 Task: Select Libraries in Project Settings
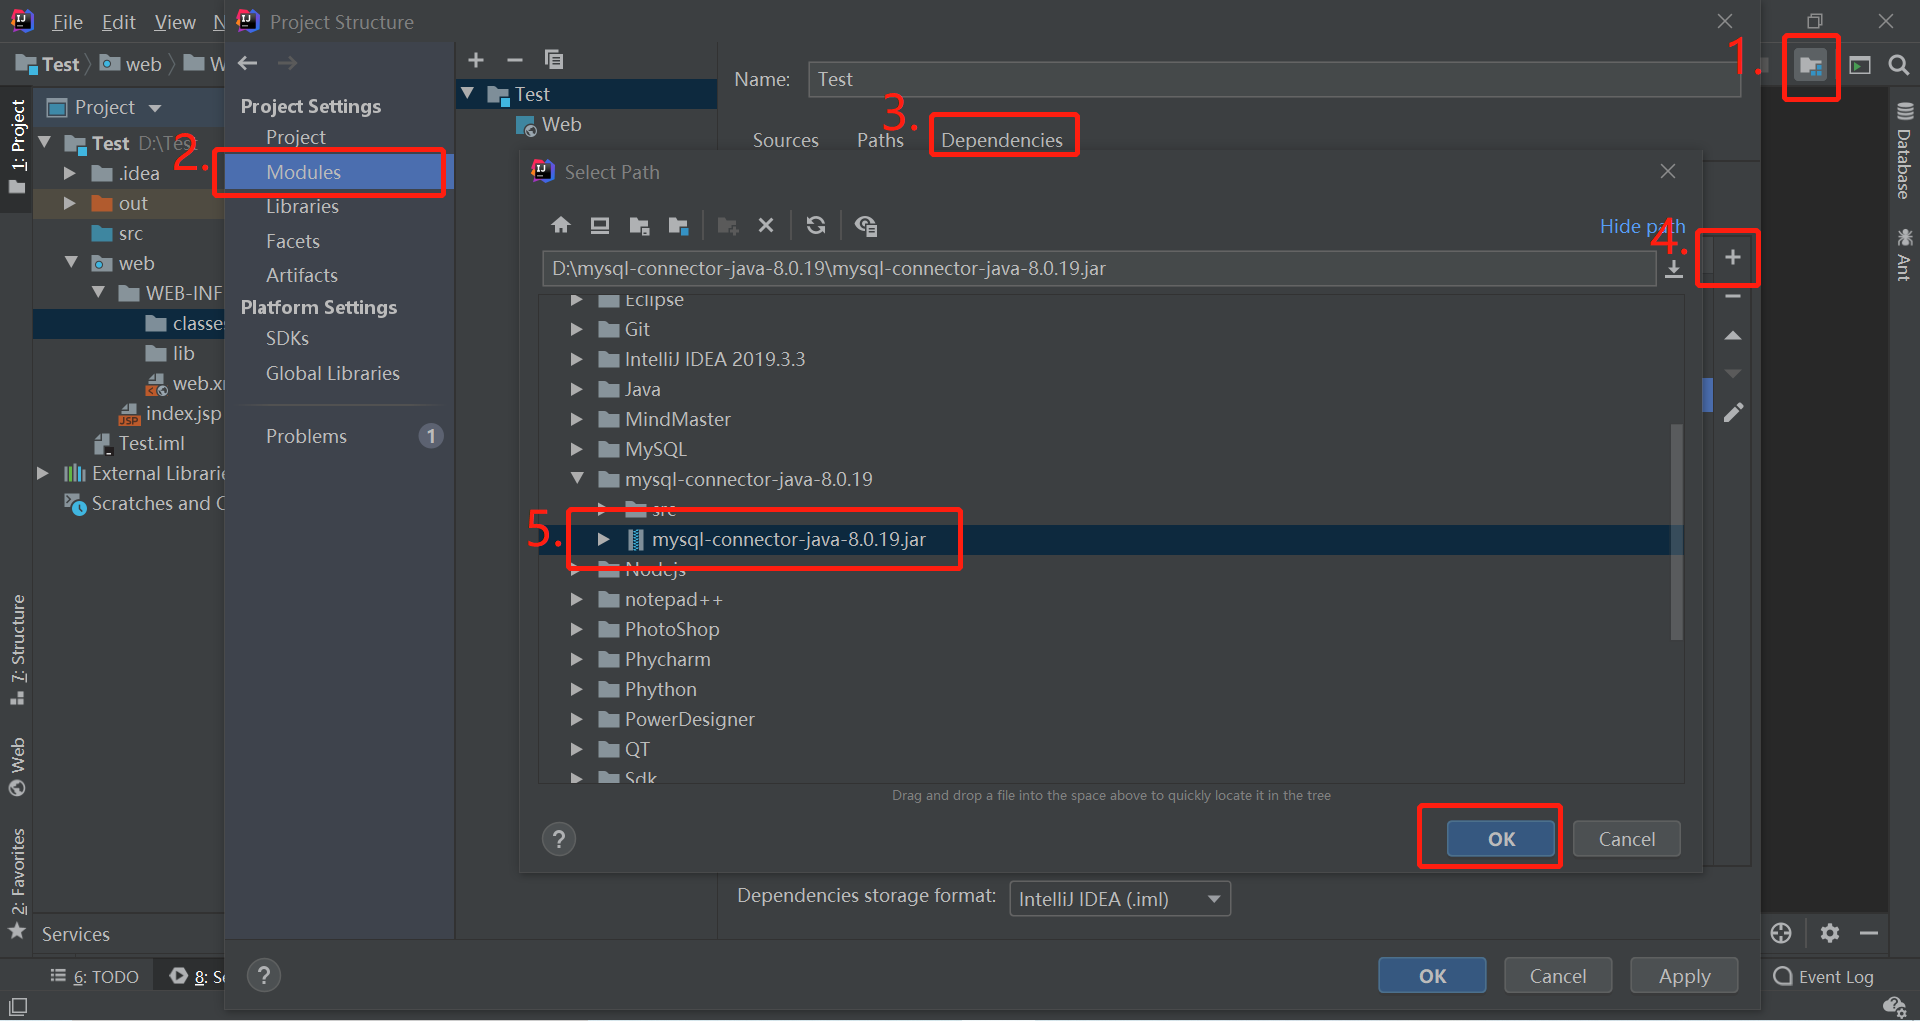tap(302, 206)
